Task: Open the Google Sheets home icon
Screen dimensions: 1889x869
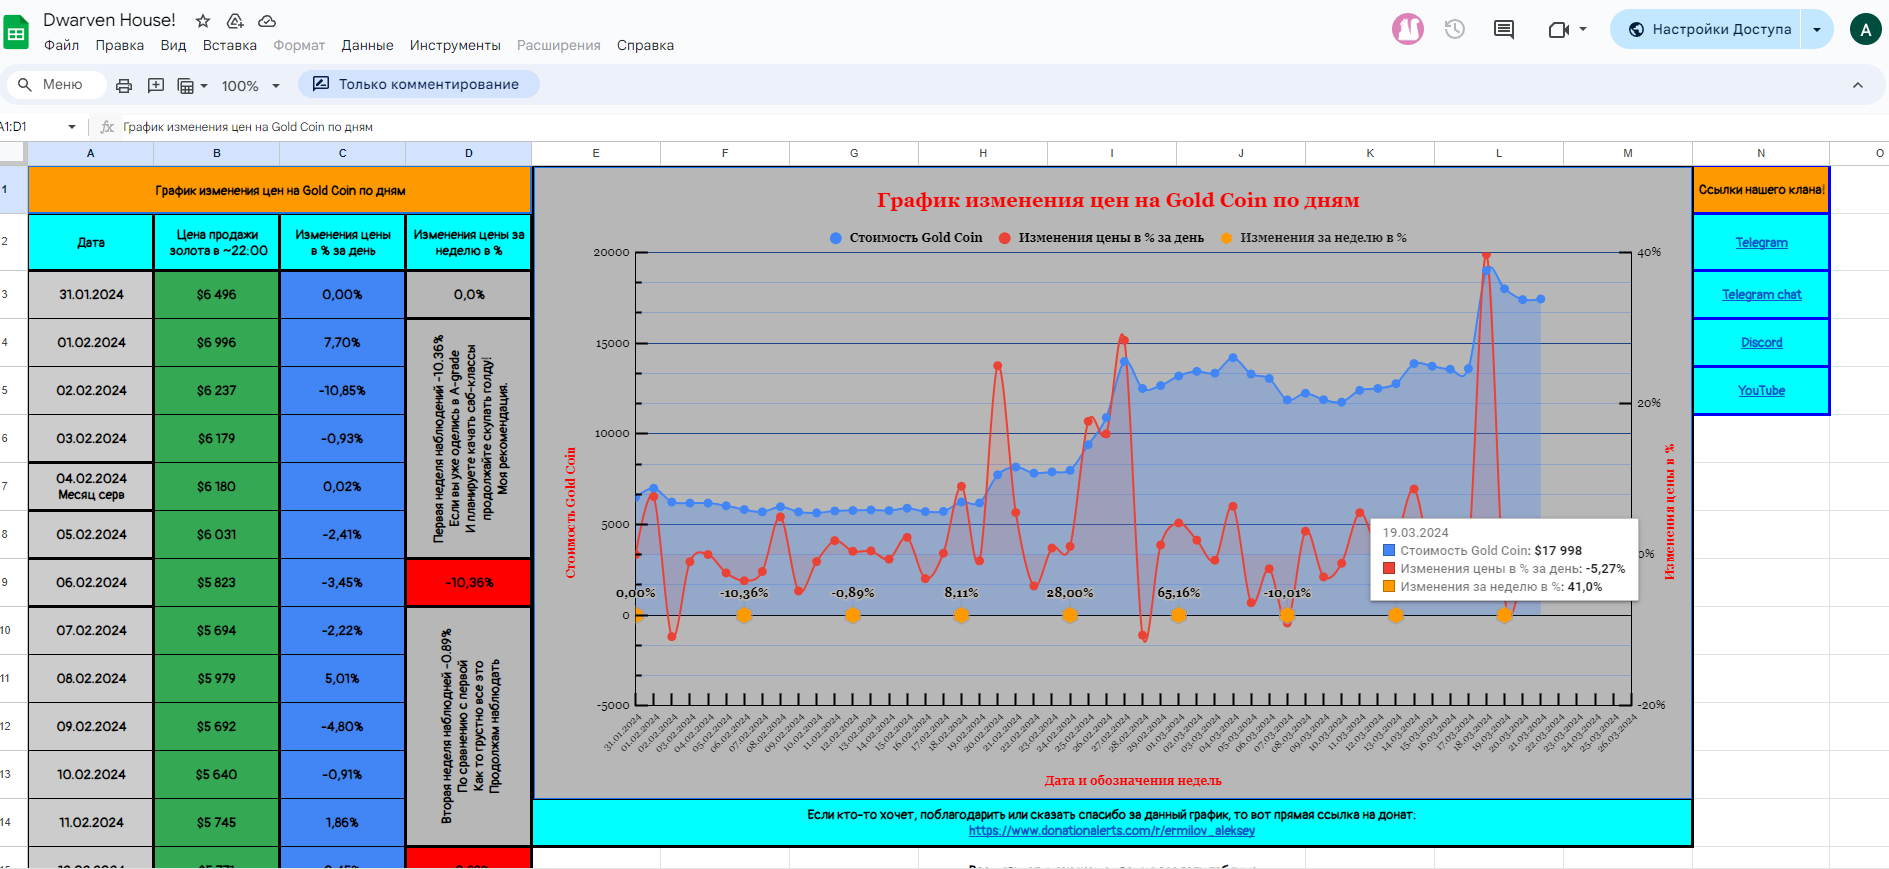Action: click(x=17, y=33)
